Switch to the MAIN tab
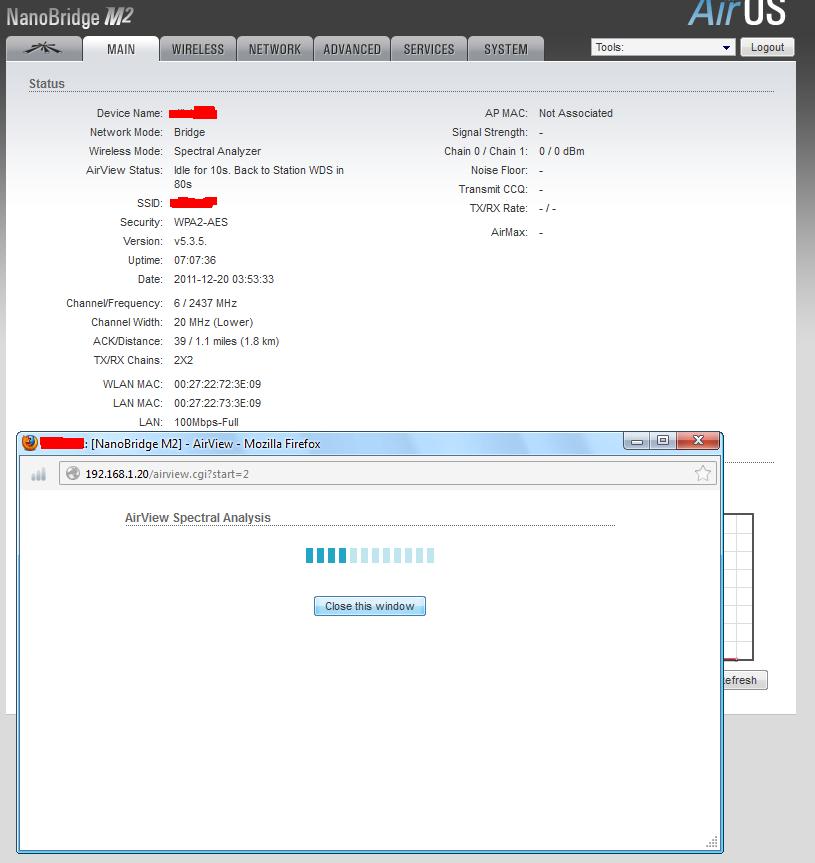Viewport: 815px width, 863px height. pos(121,49)
